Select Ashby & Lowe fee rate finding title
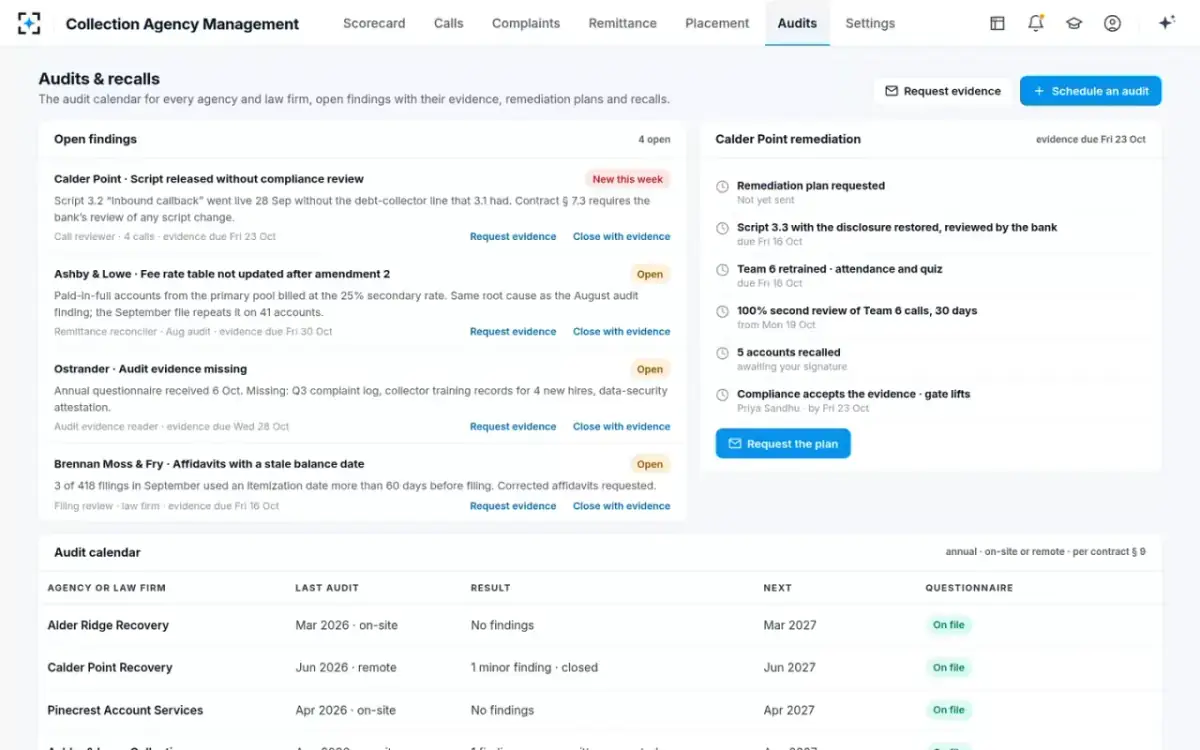The image size is (1200, 750). pos(222,274)
